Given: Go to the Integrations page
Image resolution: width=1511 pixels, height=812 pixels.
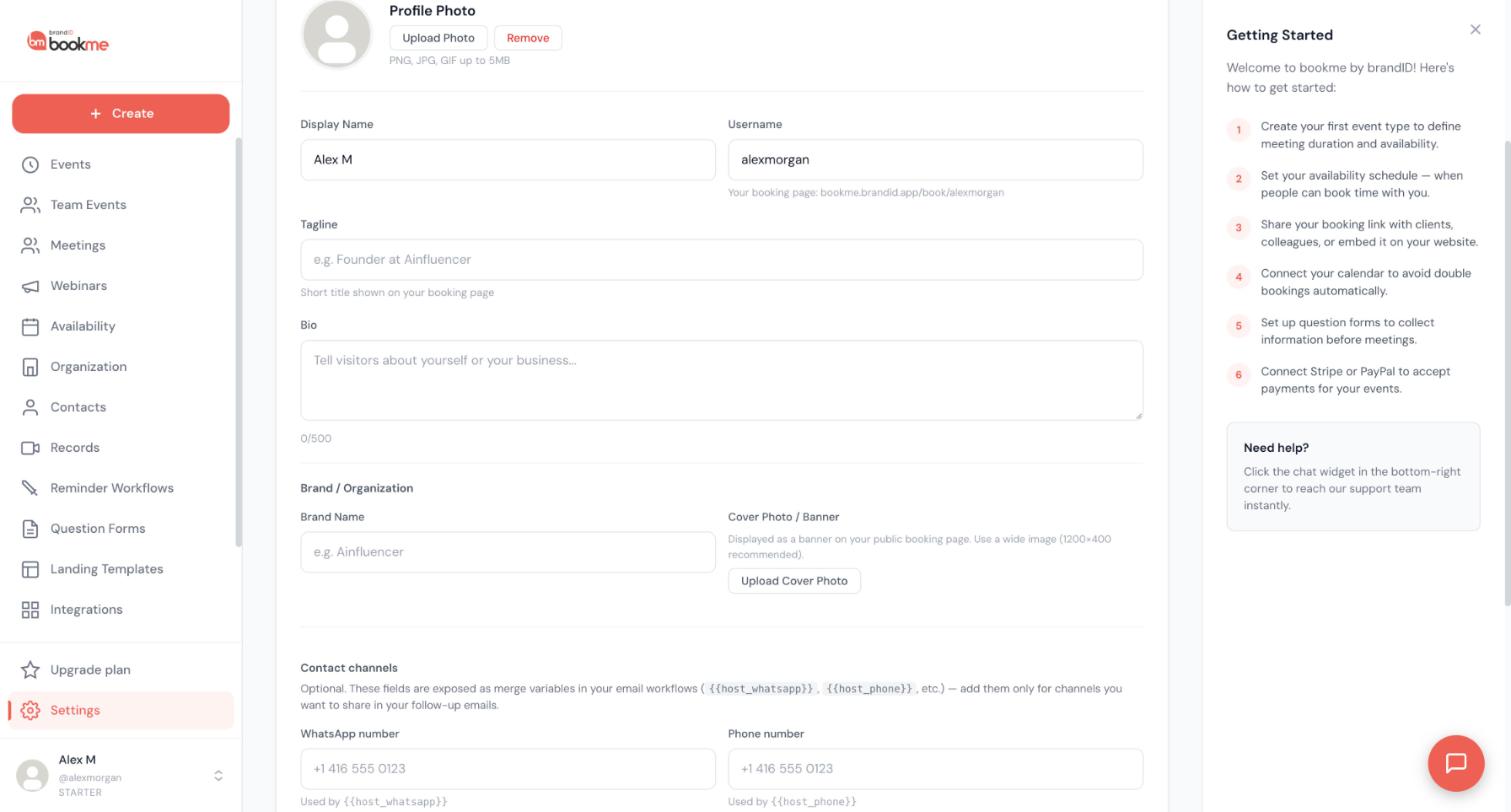Looking at the screenshot, I should pyautogui.click(x=120, y=610).
